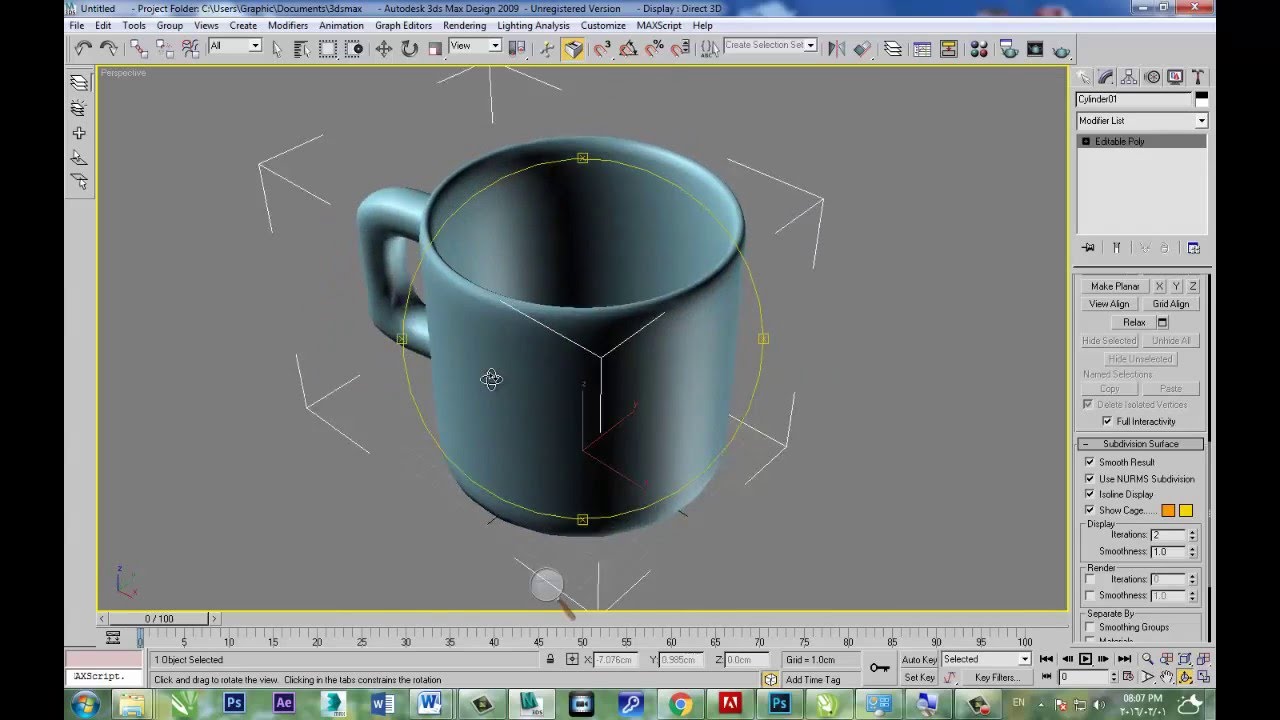Viewport: 1280px width, 720px height.
Task: Open the Hierarchy panel tab icon
Action: click(x=1129, y=77)
